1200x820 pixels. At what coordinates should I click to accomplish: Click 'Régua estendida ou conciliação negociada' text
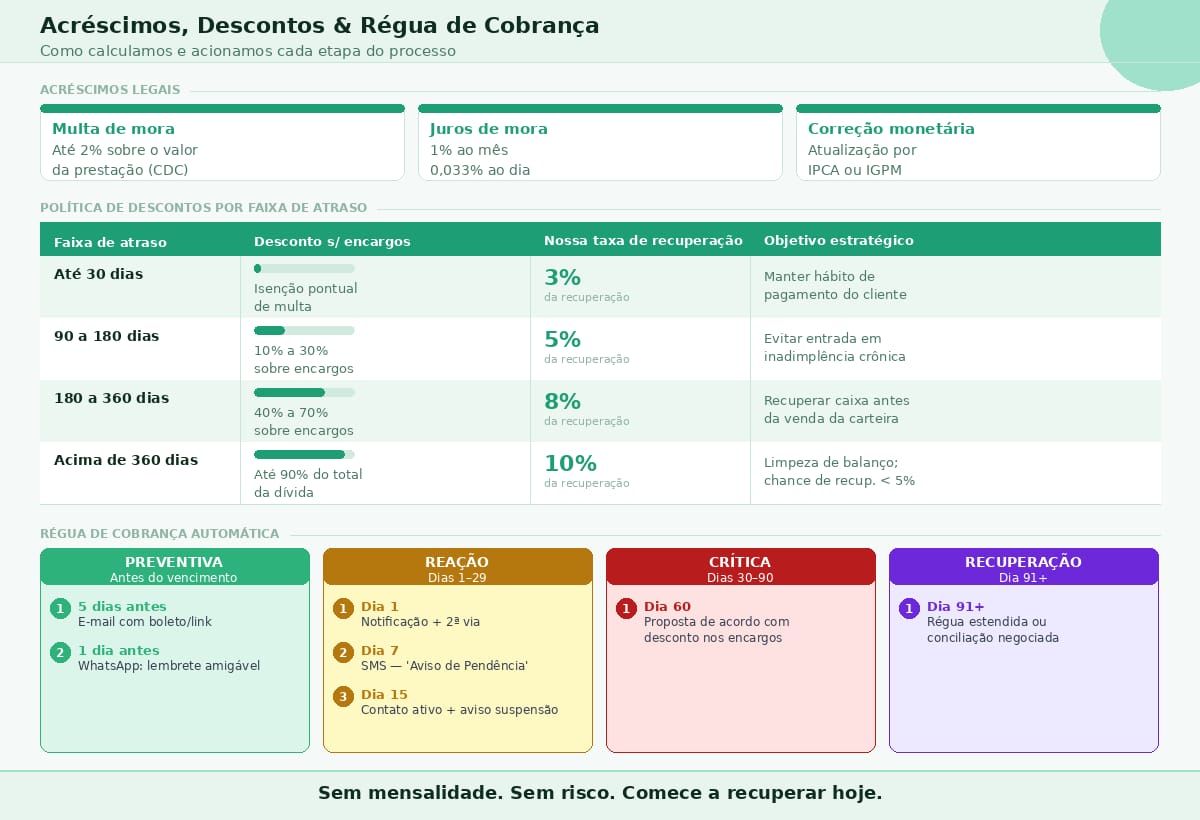(x=992, y=630)
